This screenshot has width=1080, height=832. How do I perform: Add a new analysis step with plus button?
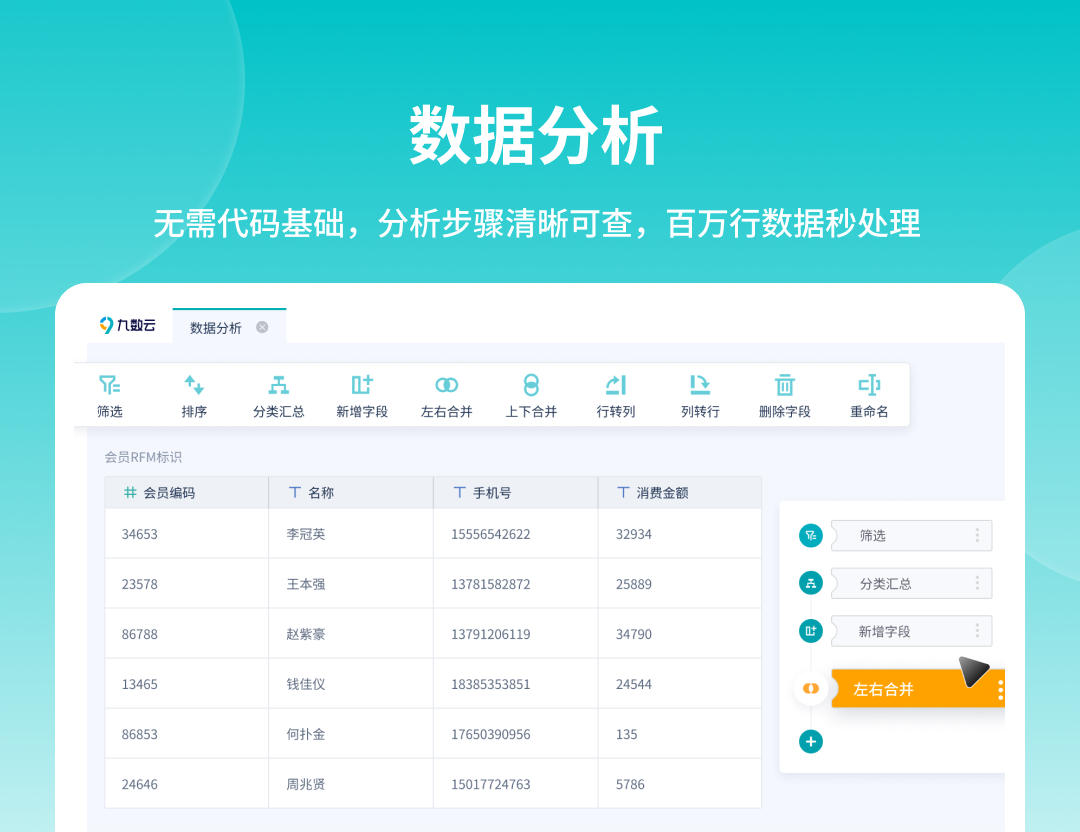coord(811,742)
